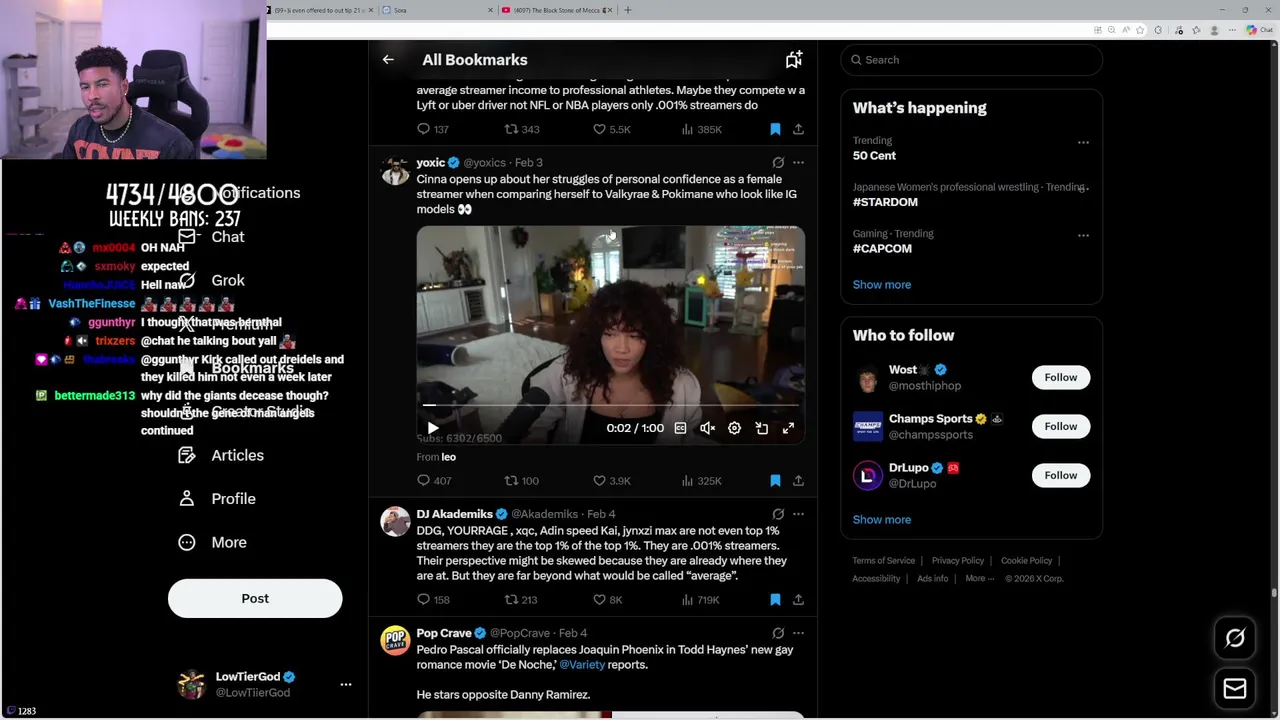This screenshot has height=720, width=1280.
Task: Reply to the yoxic post showing 407
Action: tap(433, 481)
